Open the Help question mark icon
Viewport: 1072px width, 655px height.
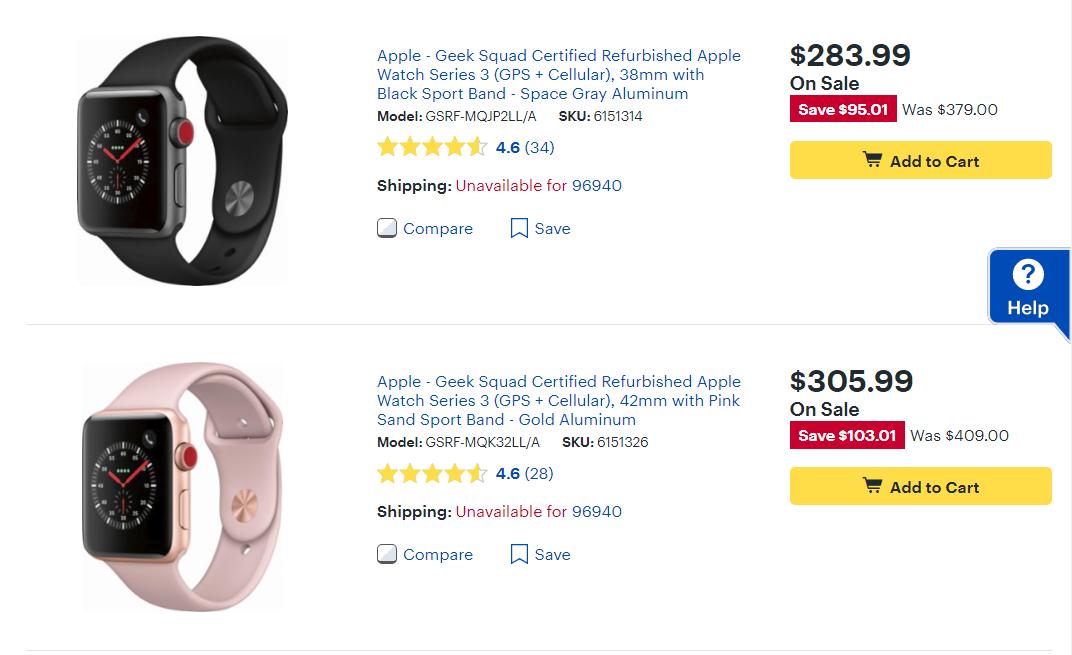1027,275
